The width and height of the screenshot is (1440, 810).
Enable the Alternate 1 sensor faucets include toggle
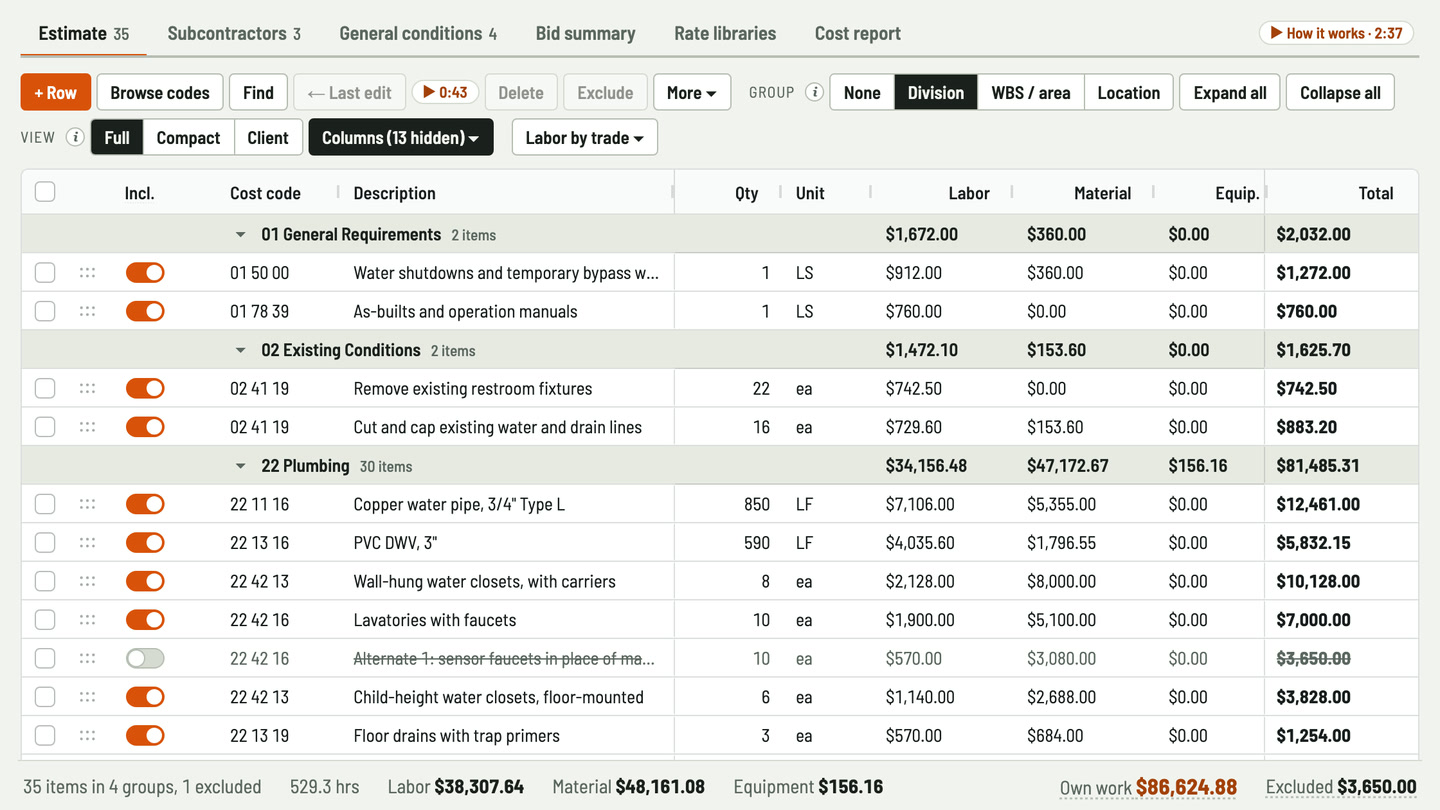[x=145, y=658]
